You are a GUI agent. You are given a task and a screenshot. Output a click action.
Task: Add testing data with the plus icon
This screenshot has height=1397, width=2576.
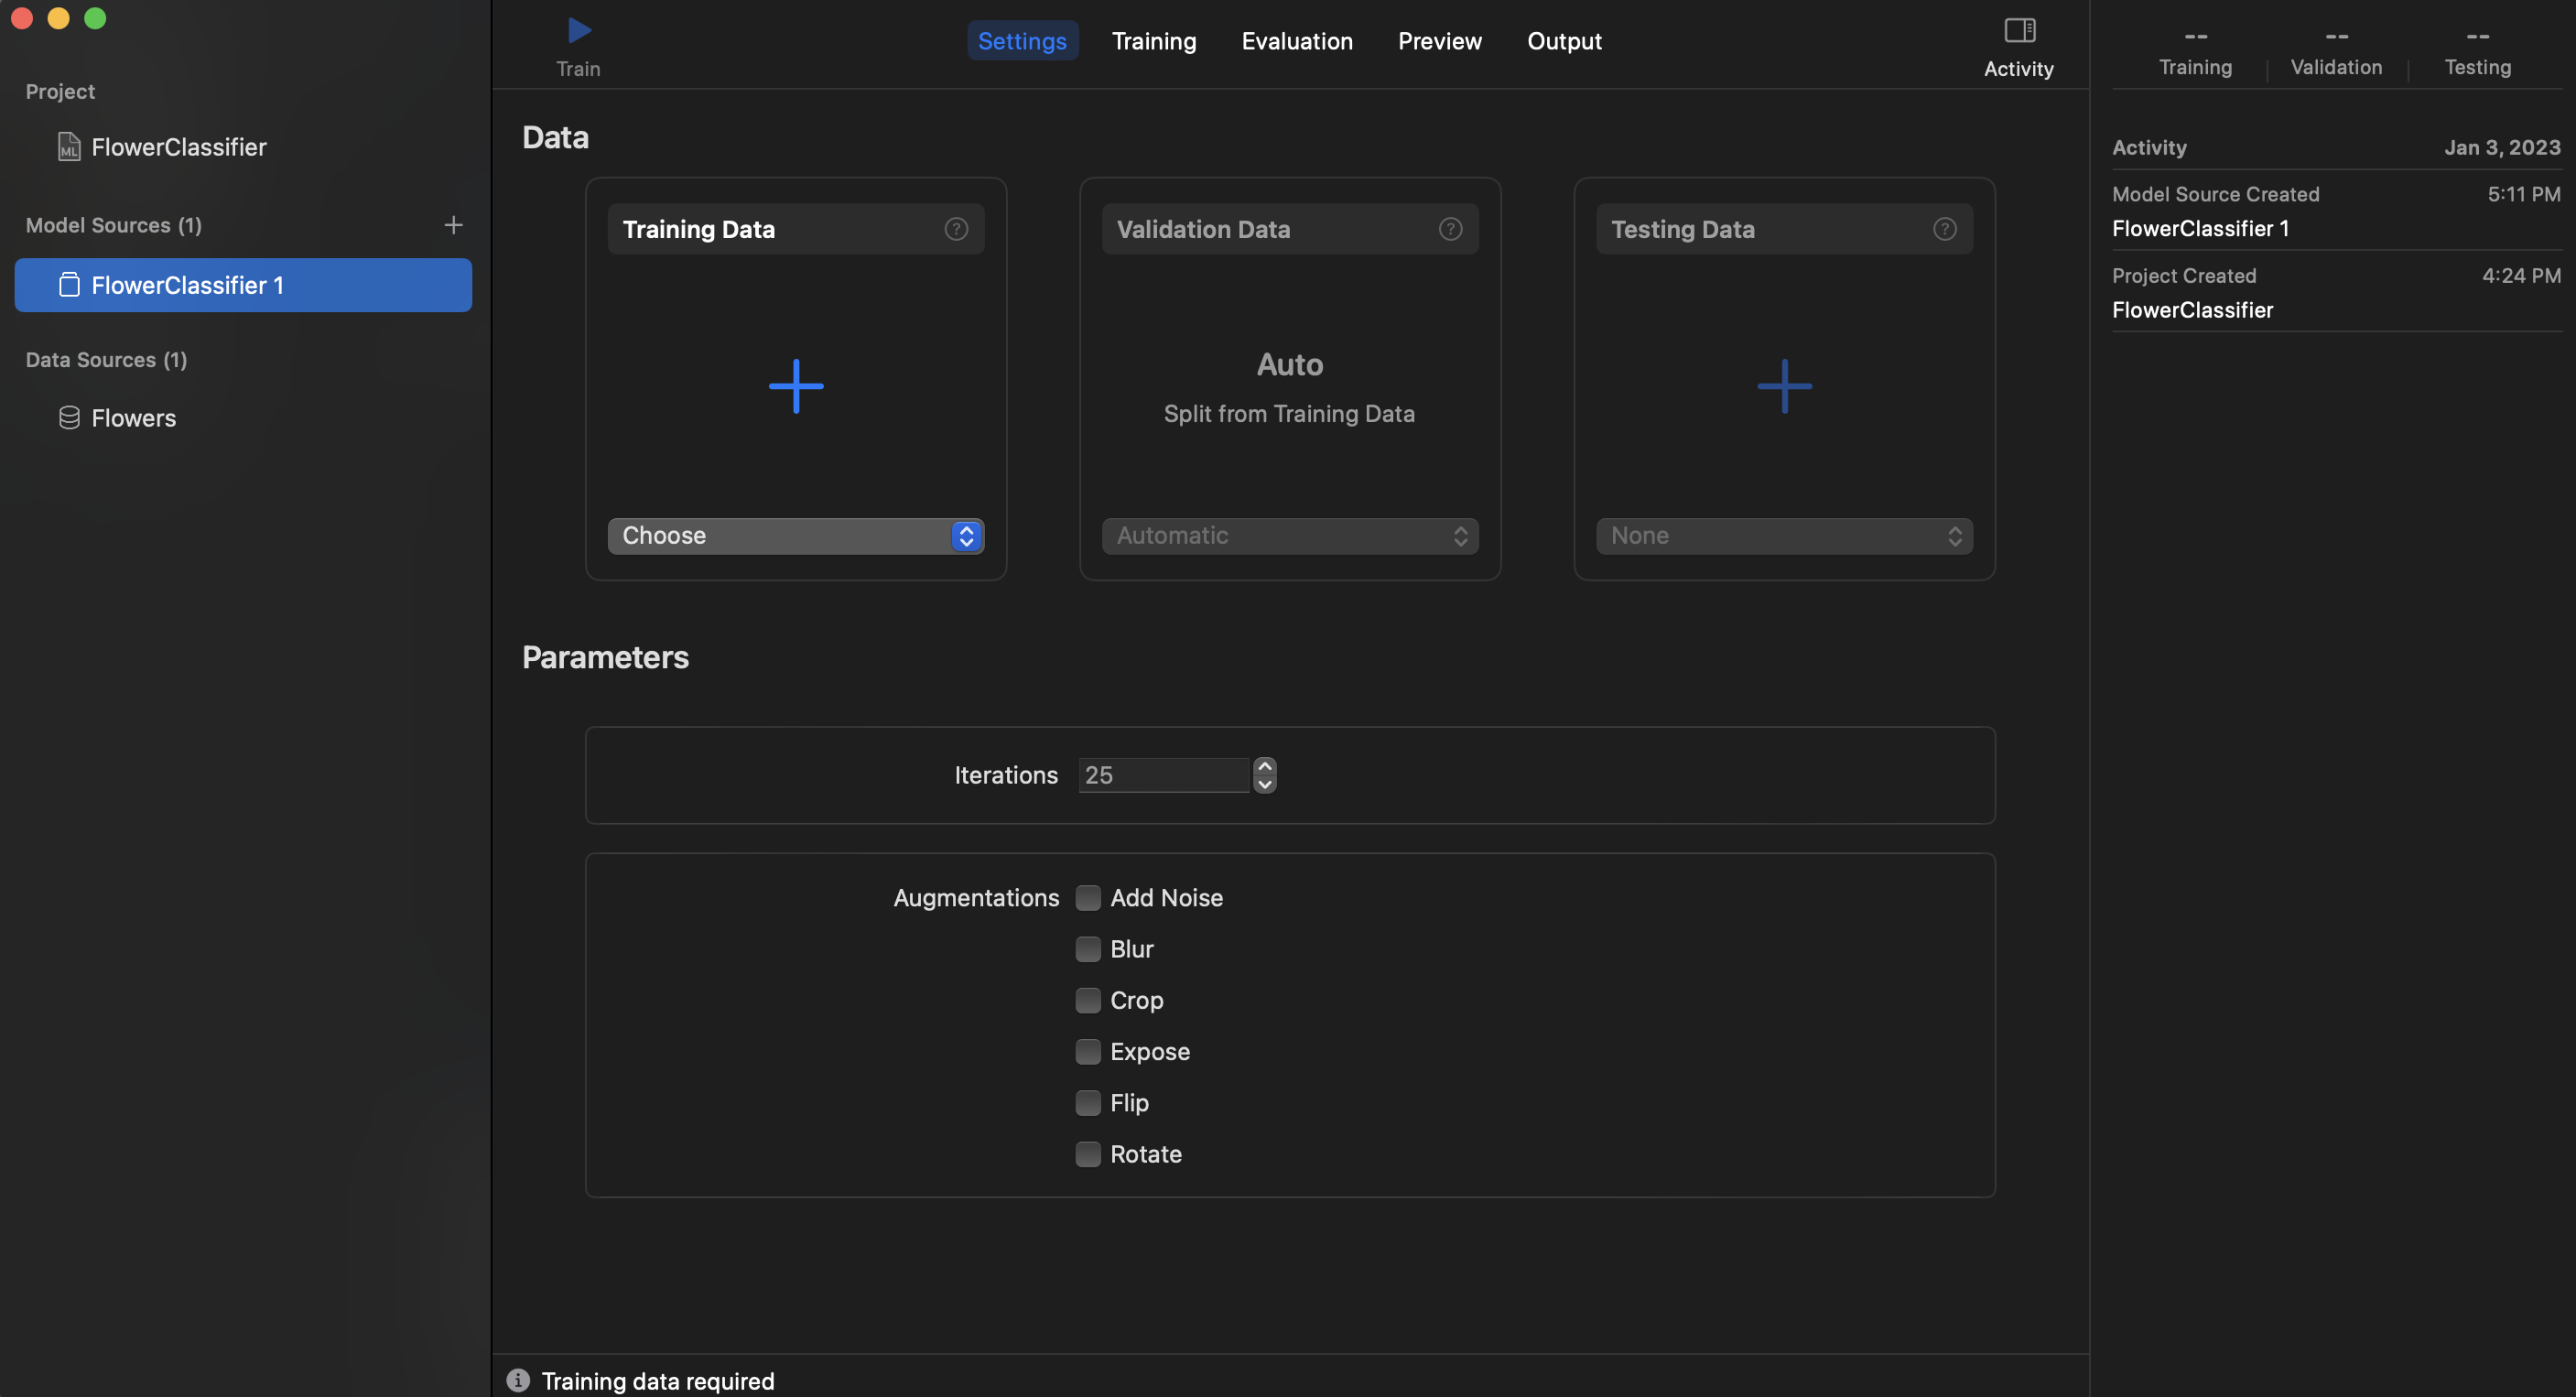[1784, 386]
